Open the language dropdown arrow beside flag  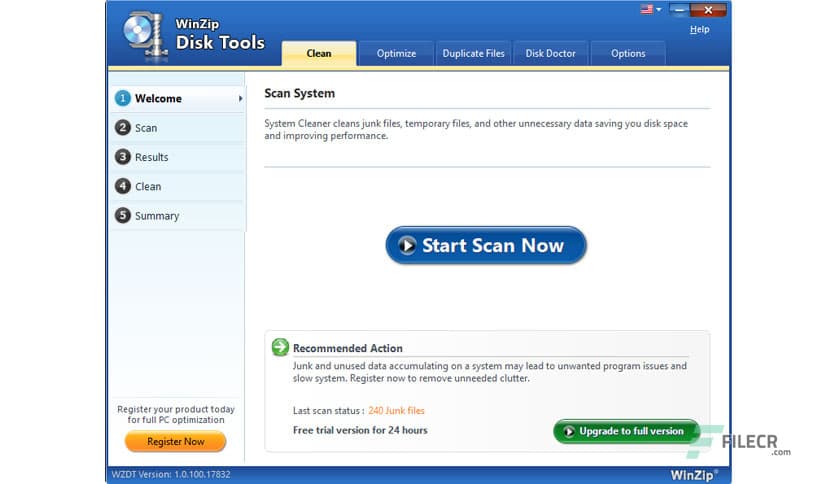(658, 10)
